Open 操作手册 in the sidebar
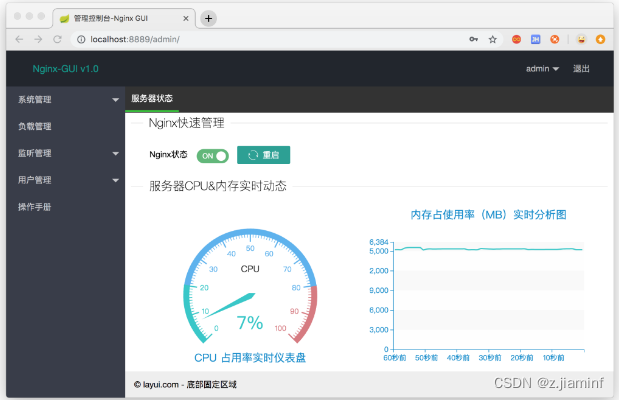 click(x=66, y=207)
